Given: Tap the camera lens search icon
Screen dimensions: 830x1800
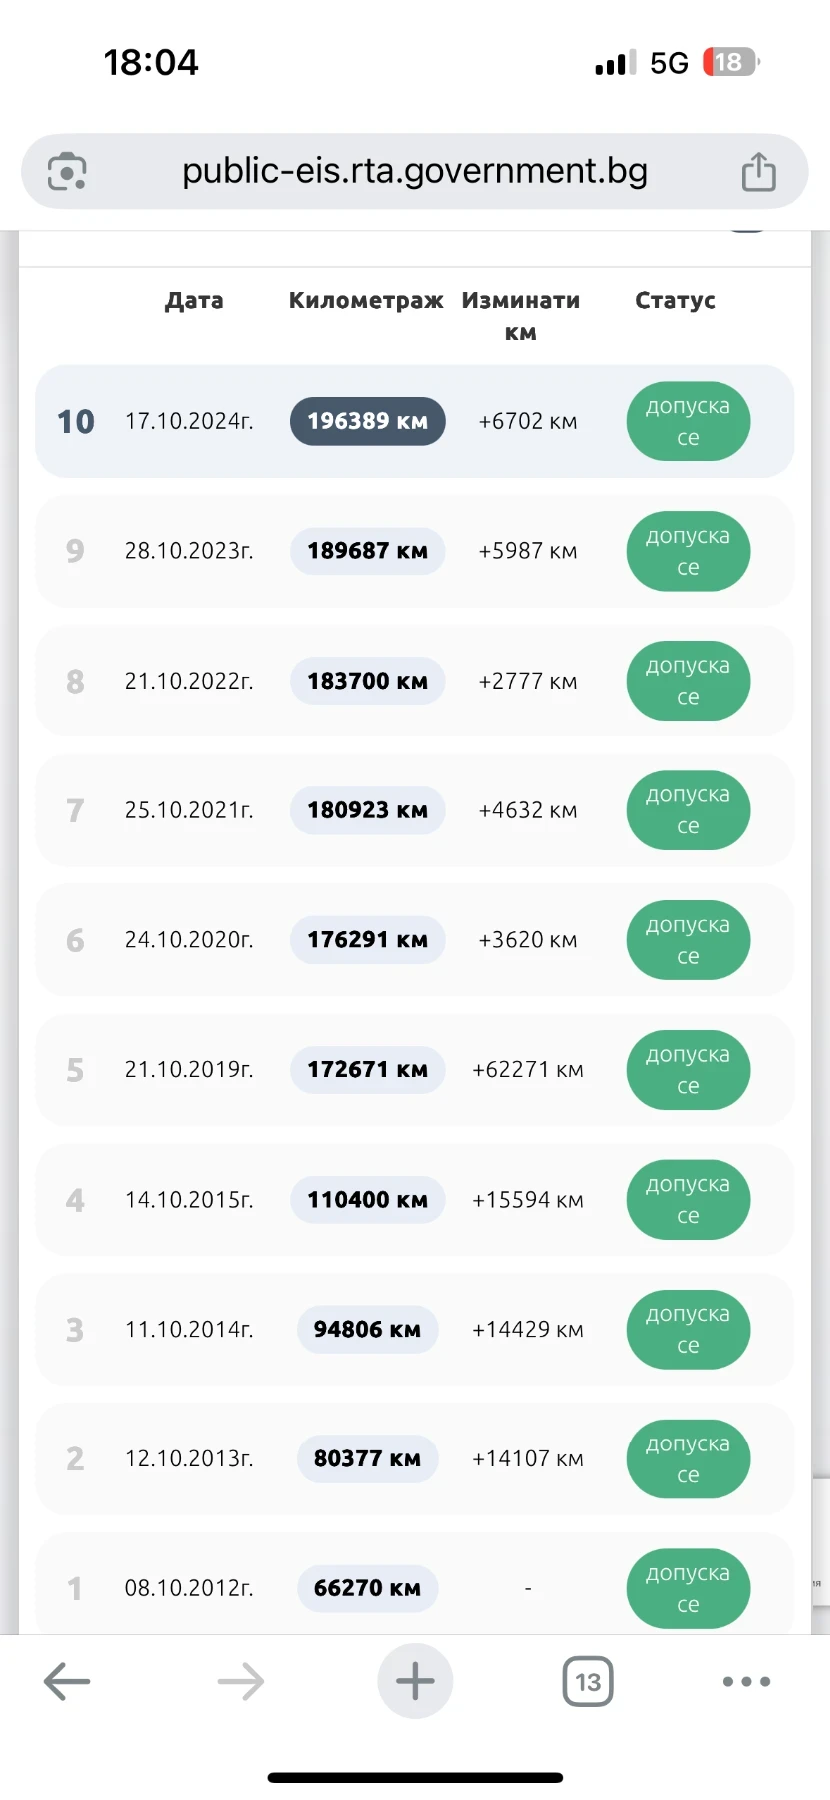Looking at the screenshot, I should (67, 171).
